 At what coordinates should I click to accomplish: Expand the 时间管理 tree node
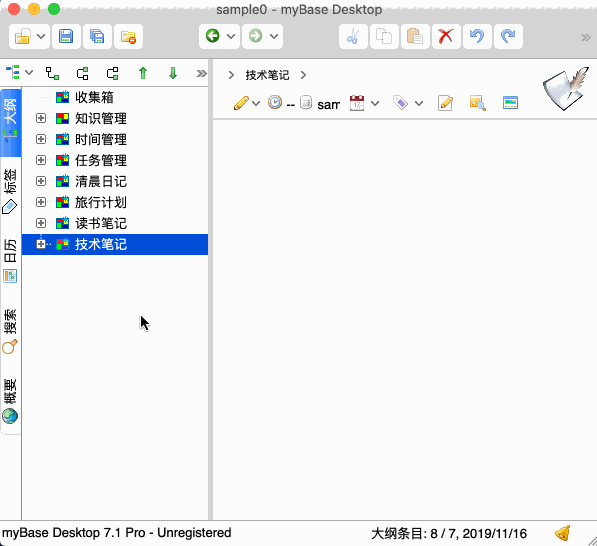(41, 139)
